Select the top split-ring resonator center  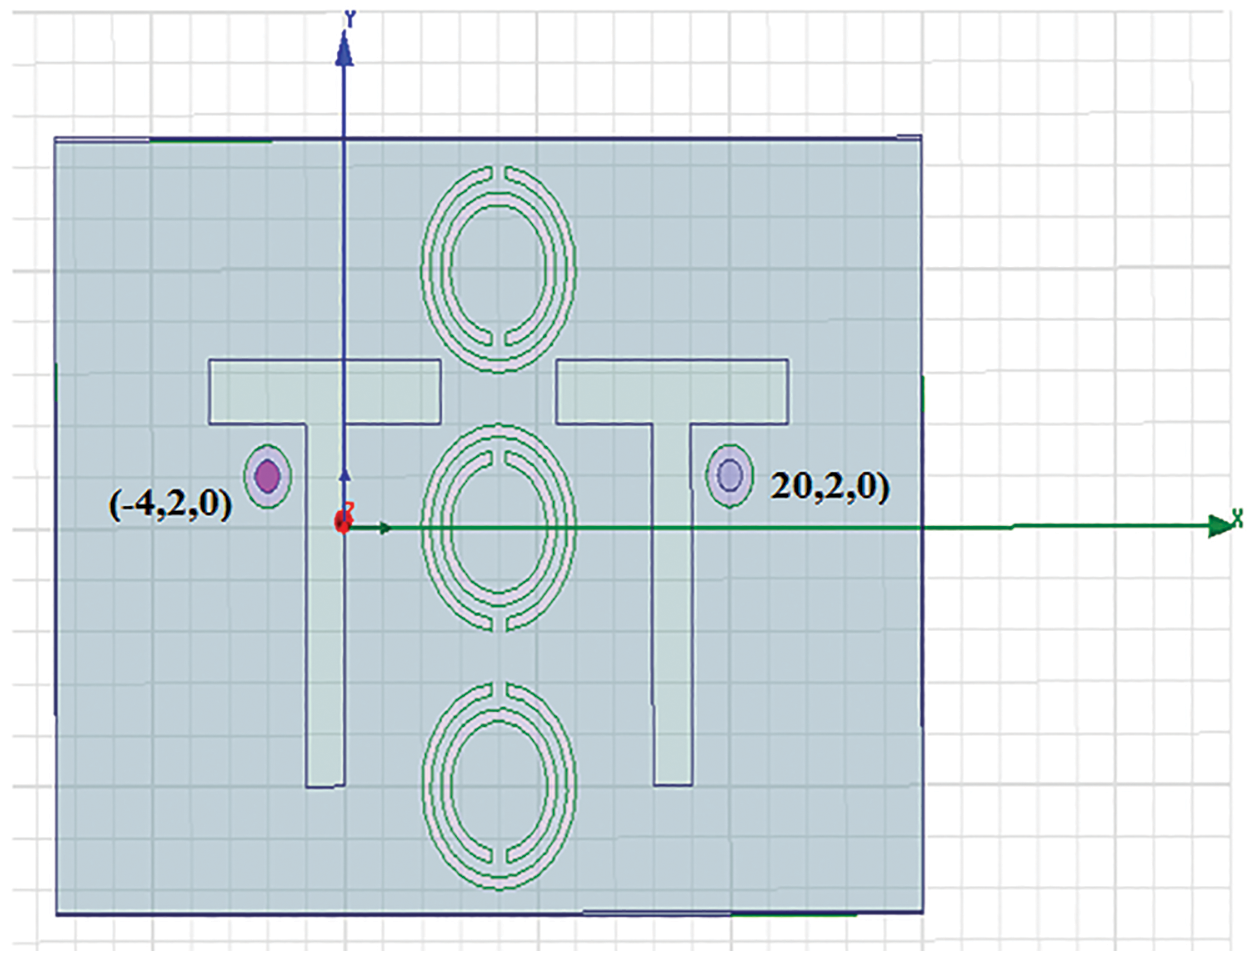coord(498,268)
